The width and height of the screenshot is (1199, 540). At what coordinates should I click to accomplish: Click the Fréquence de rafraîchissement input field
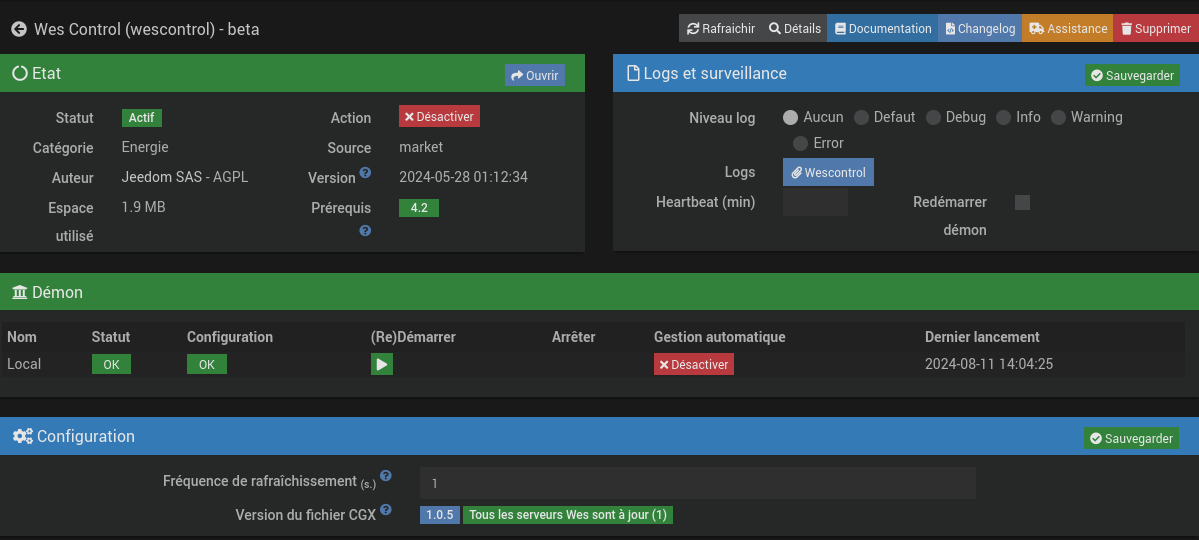pyautogui.click(x=697, y=483)
